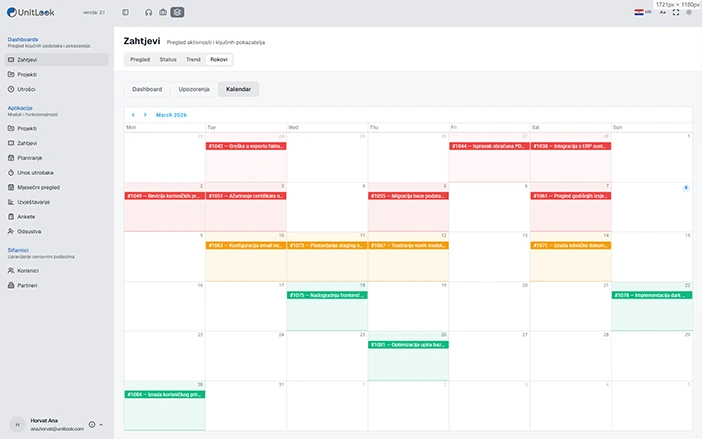The width and height of the screenshot is (702, 439).
Task: Click the Šifarnici section heading
Action: point(18,250)
